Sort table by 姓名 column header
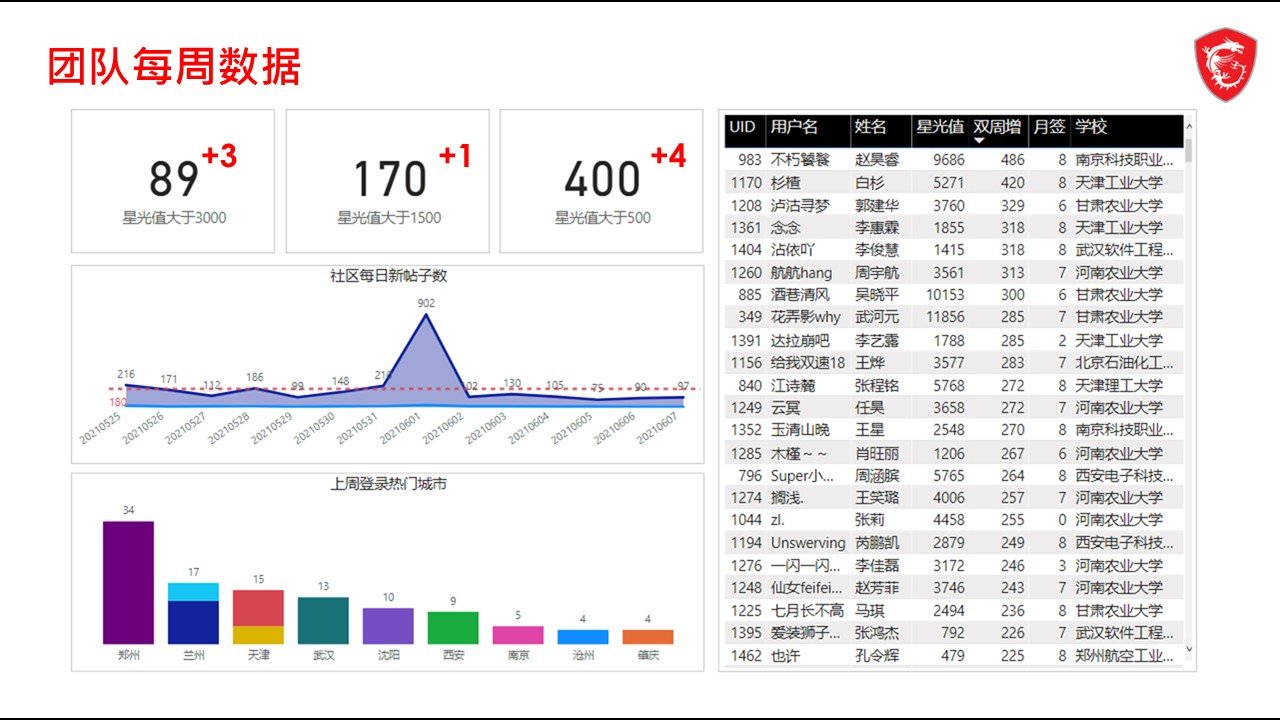 pos(870,127)
